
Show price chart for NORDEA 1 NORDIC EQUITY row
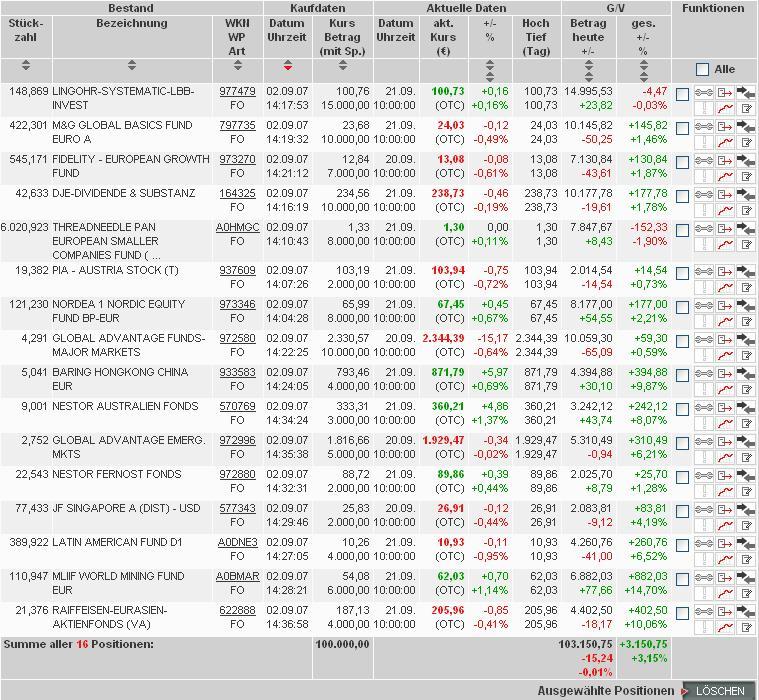click(725, 320)
